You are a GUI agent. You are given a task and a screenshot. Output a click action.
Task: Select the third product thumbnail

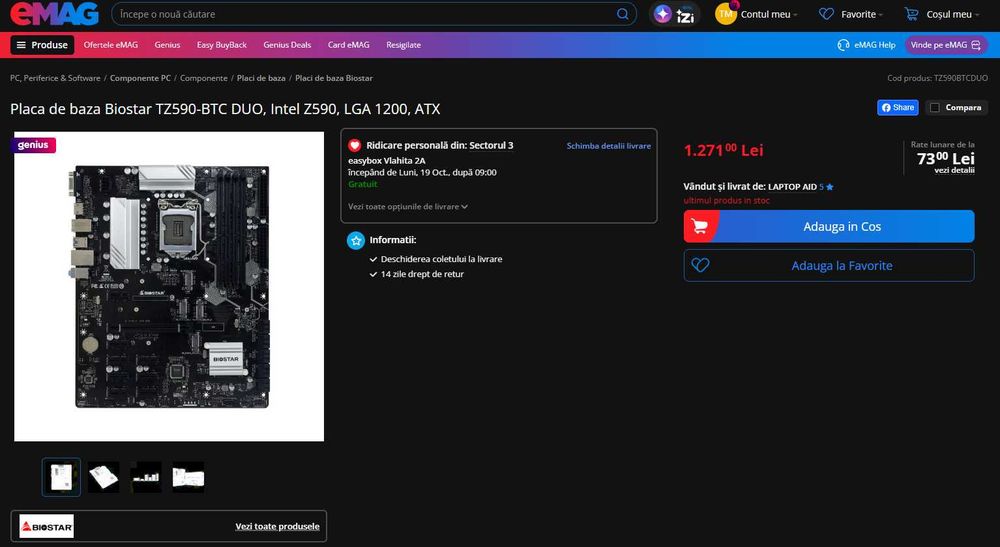tap(145, 477)
